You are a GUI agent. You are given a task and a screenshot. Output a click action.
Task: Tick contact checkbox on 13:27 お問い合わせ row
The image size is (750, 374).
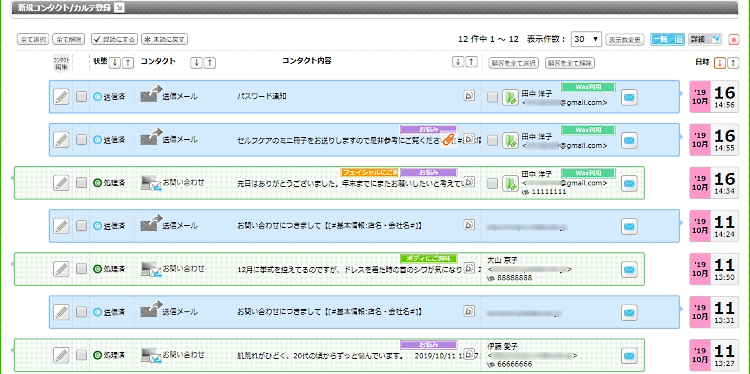point(82,354)
